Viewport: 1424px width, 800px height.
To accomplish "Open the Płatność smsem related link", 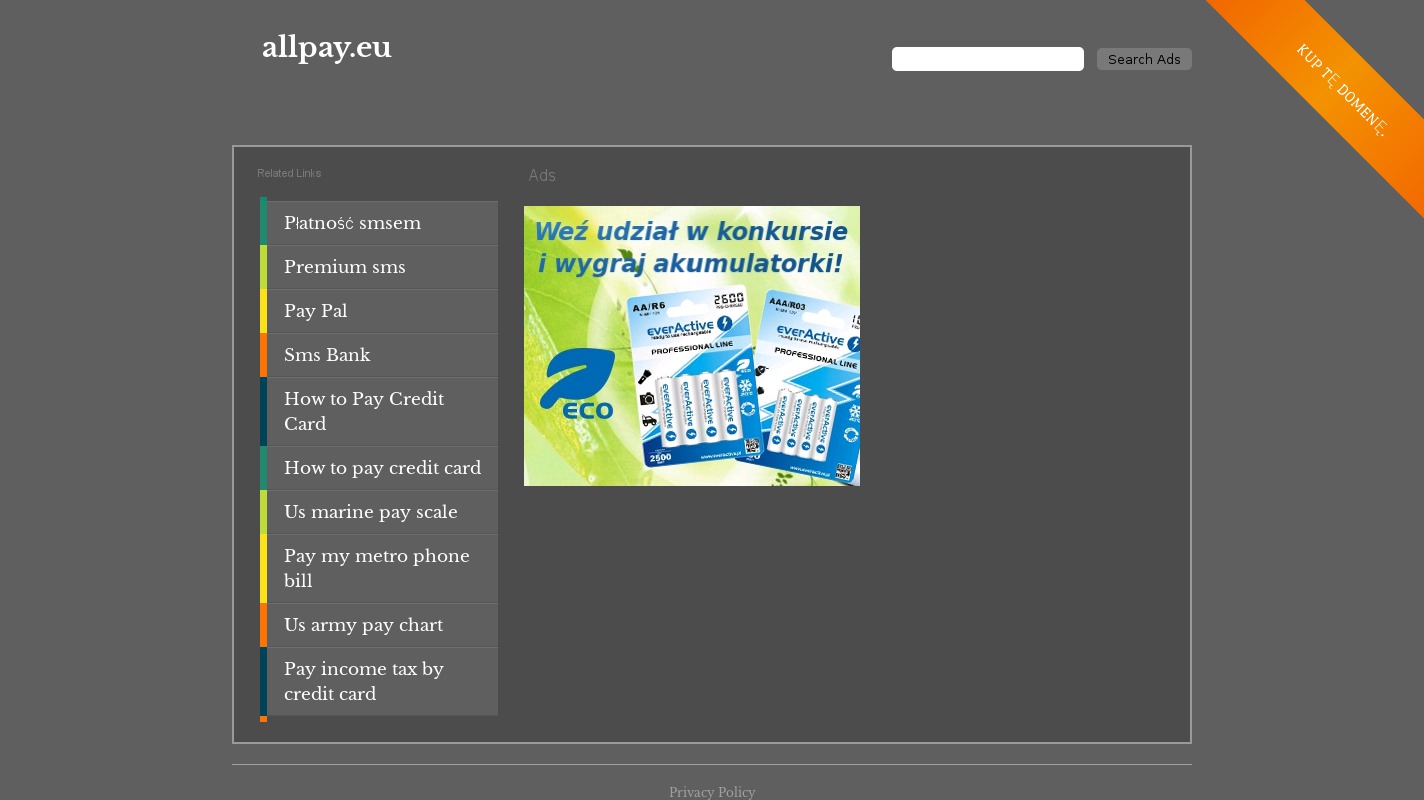I will [352, 223].
